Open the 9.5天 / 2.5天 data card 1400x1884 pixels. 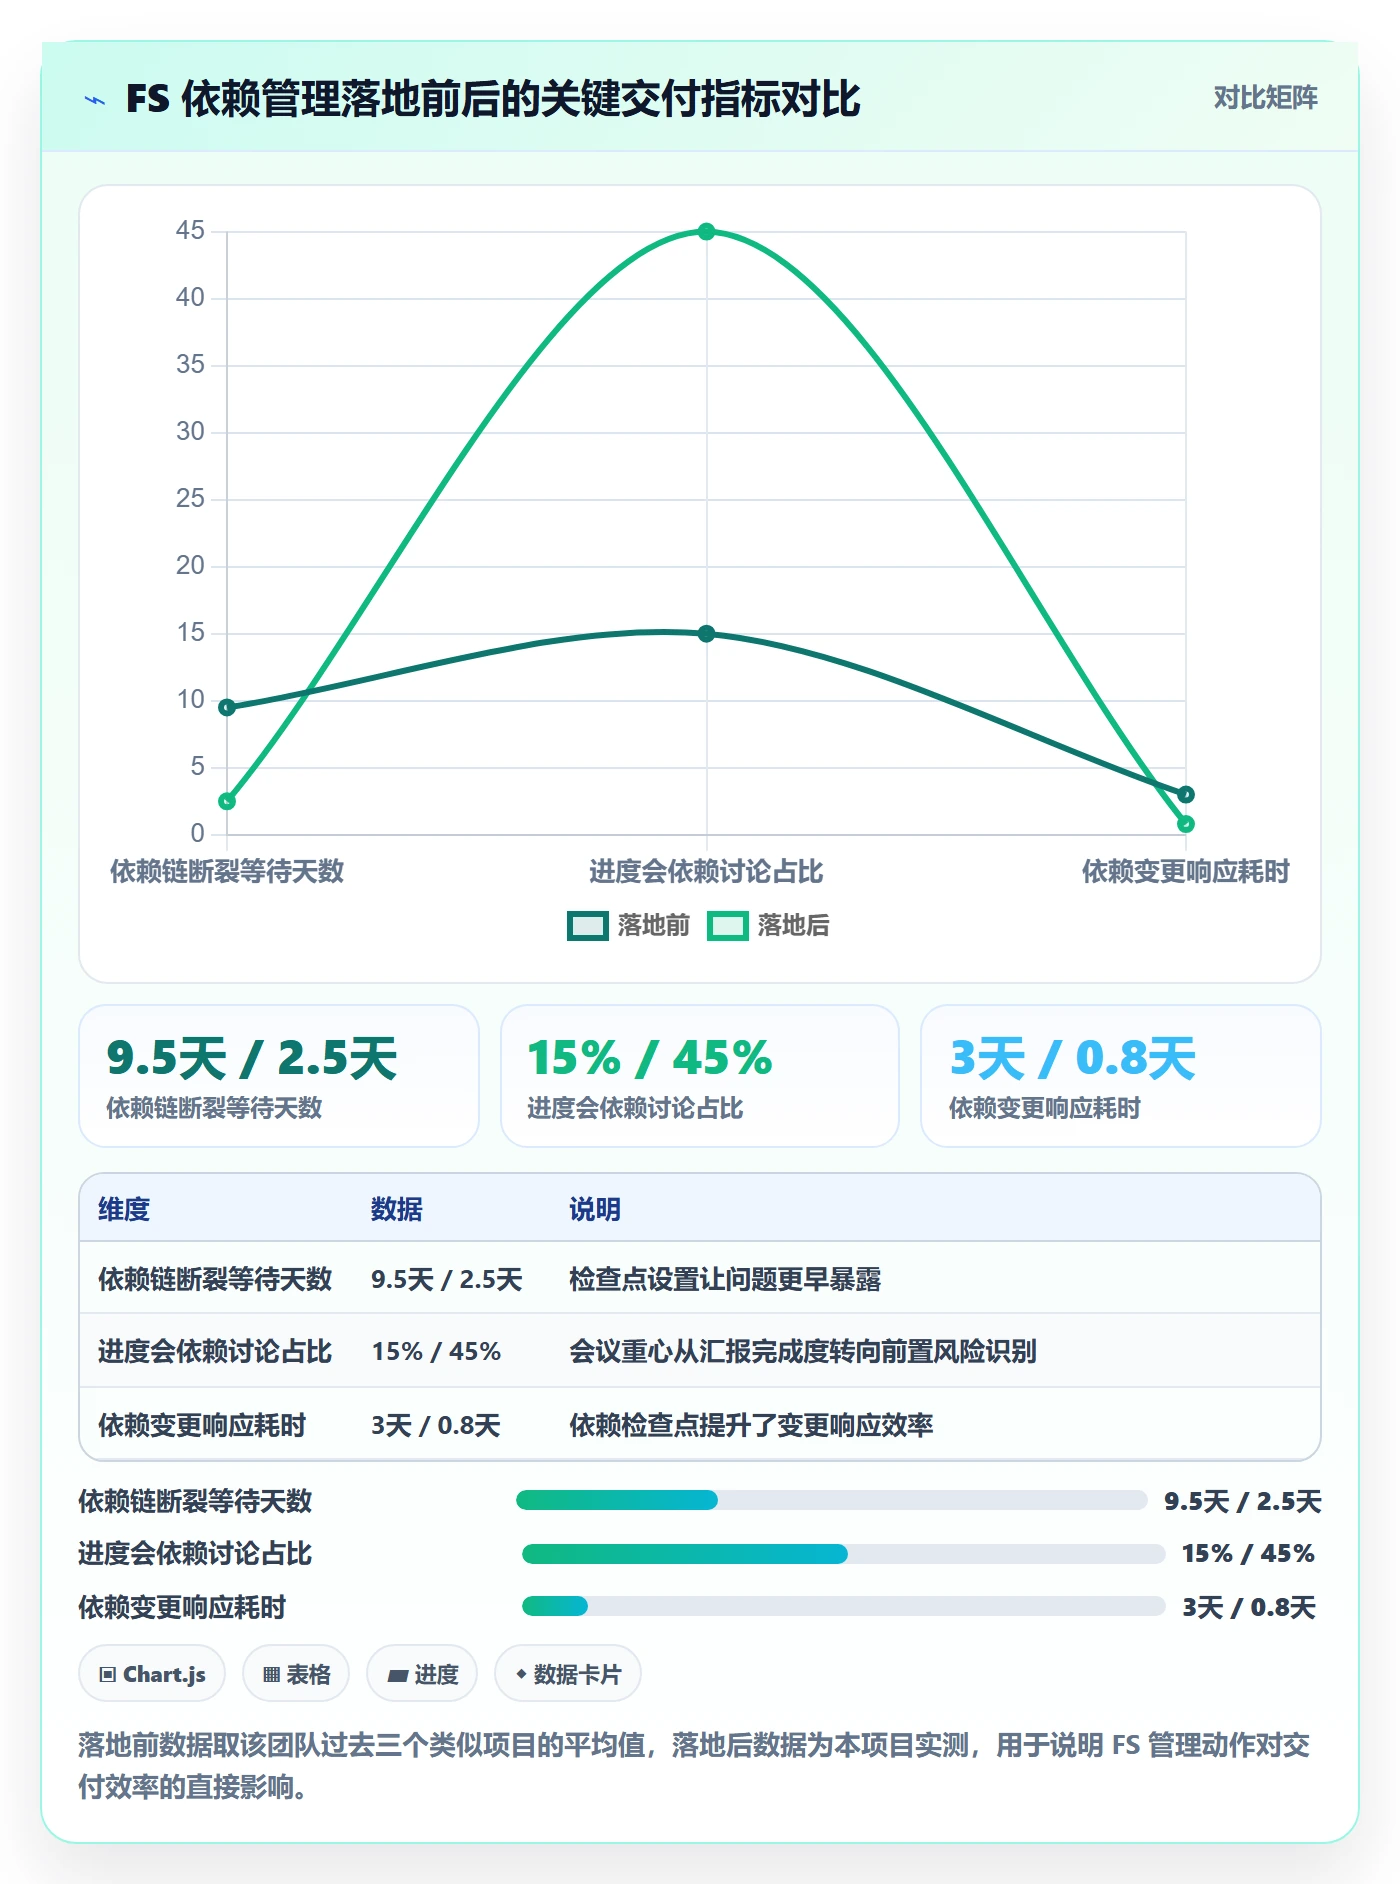[x=279, y=1076]
